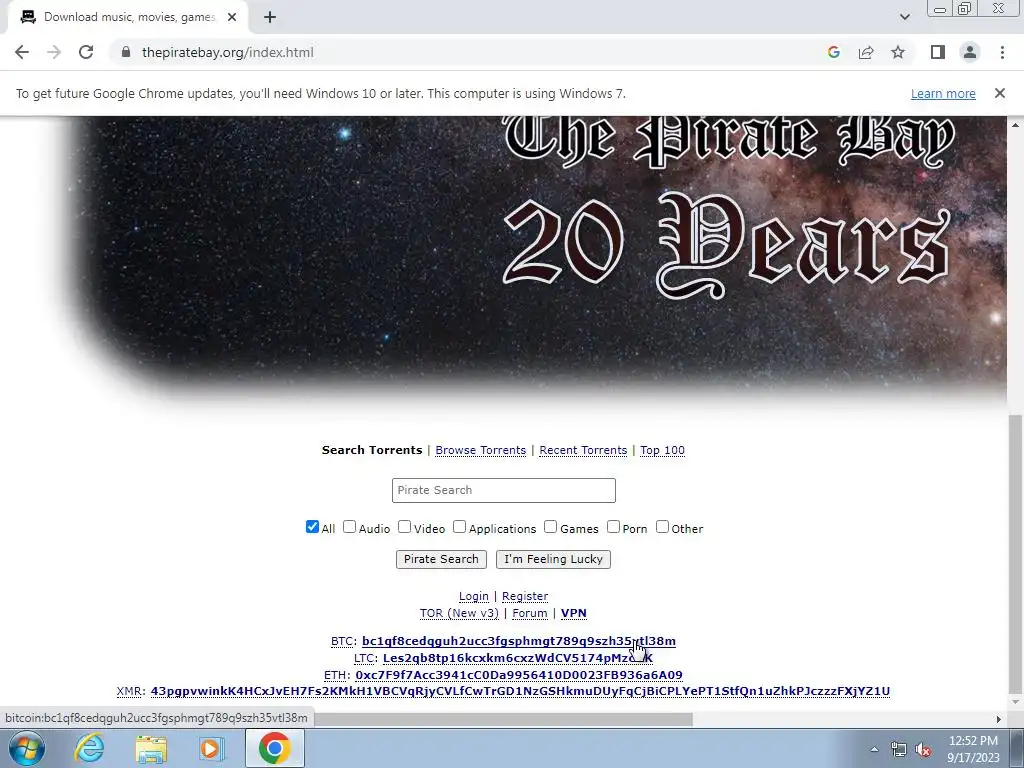This screenshot has height=768, width=1024.
Task: Select the Download music, movies tab
Action: pyautogui.click(x=128, y=18)
